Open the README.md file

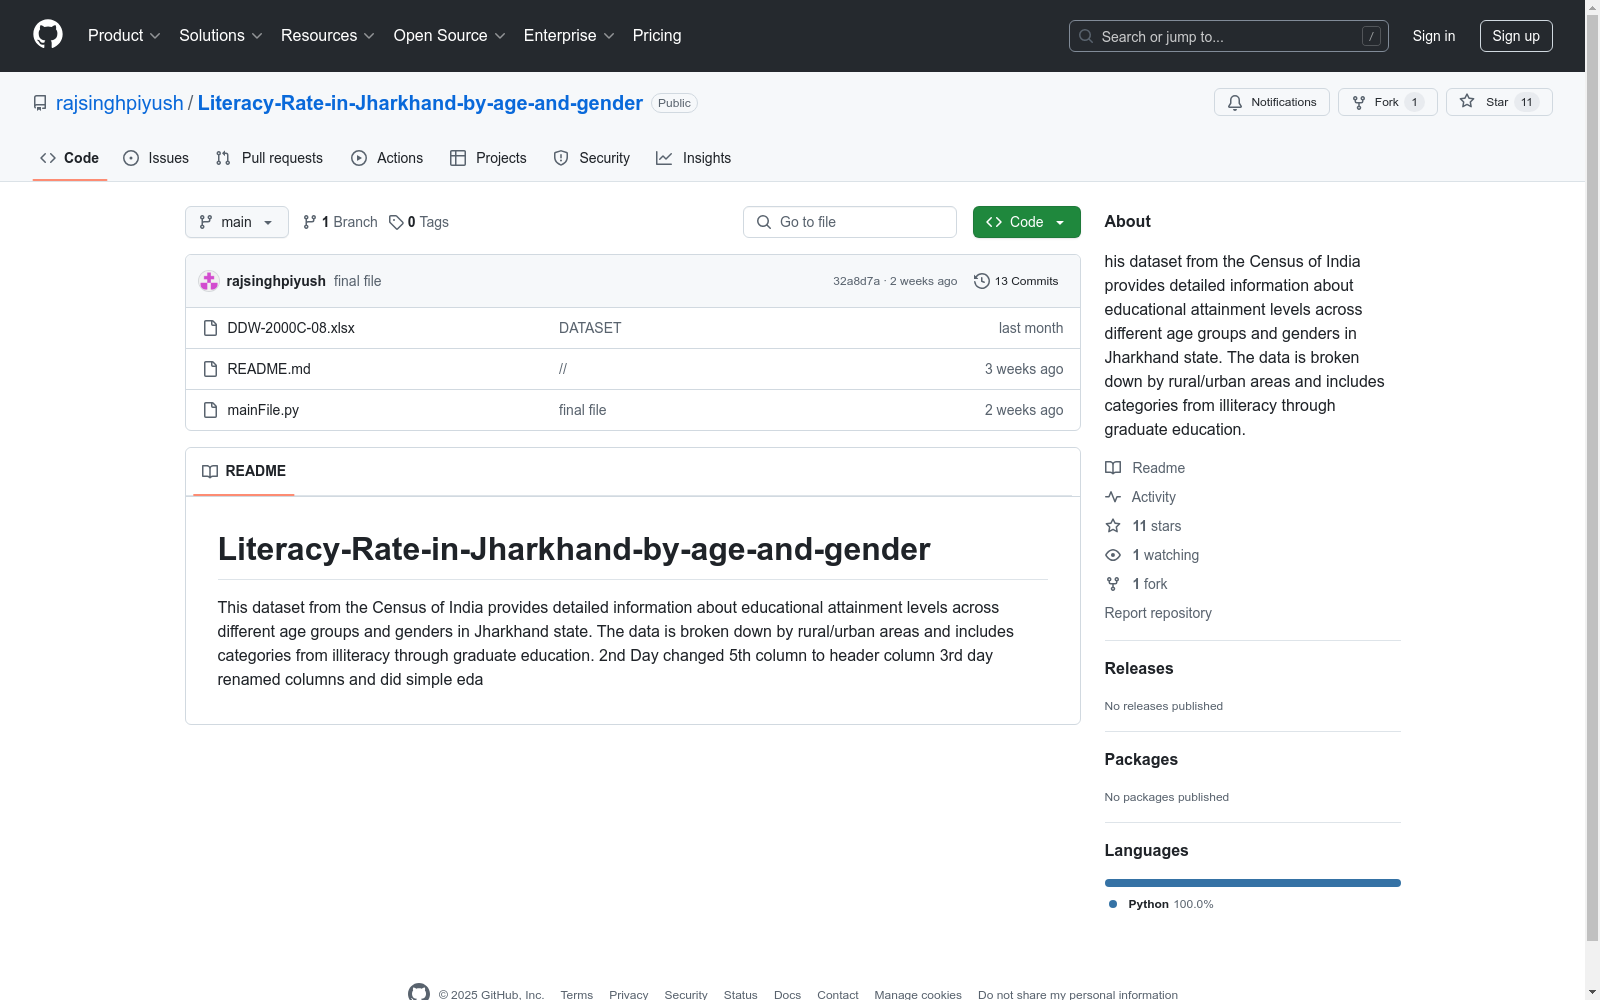click(x=269, y=369)
